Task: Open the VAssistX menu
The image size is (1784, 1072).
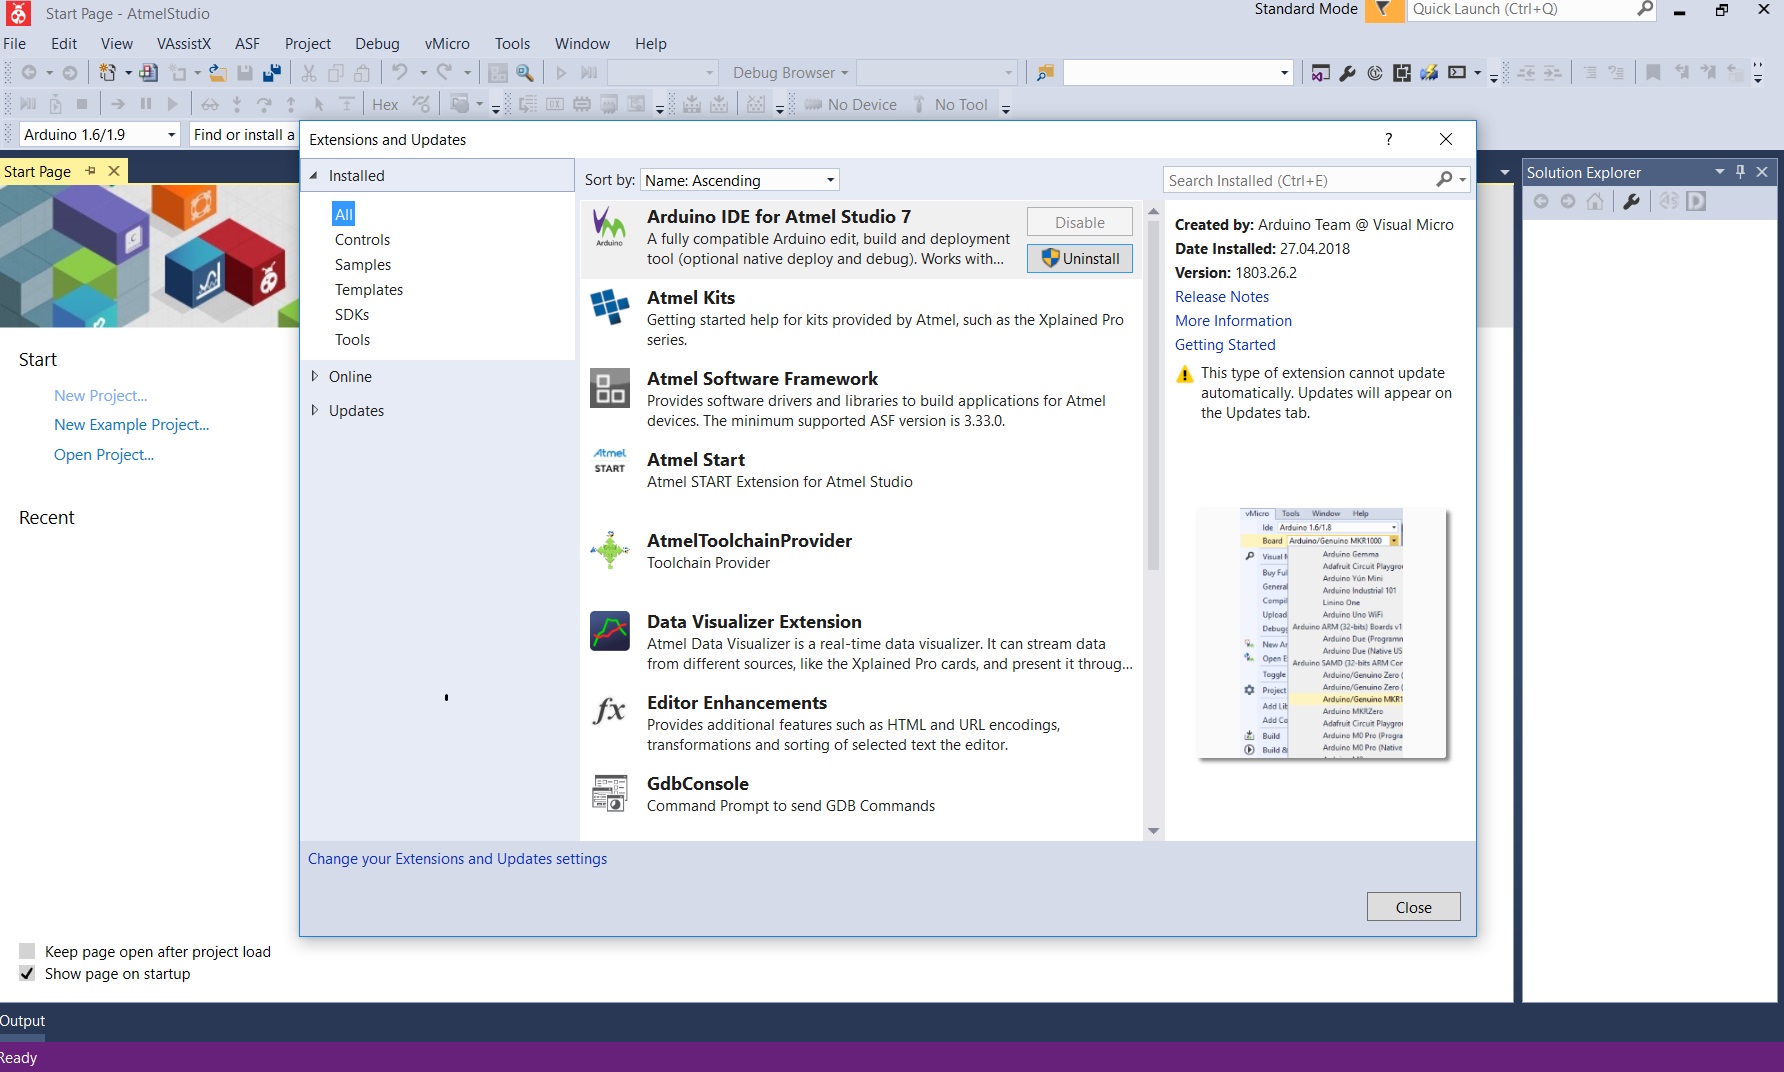Action: click(184, 44)
